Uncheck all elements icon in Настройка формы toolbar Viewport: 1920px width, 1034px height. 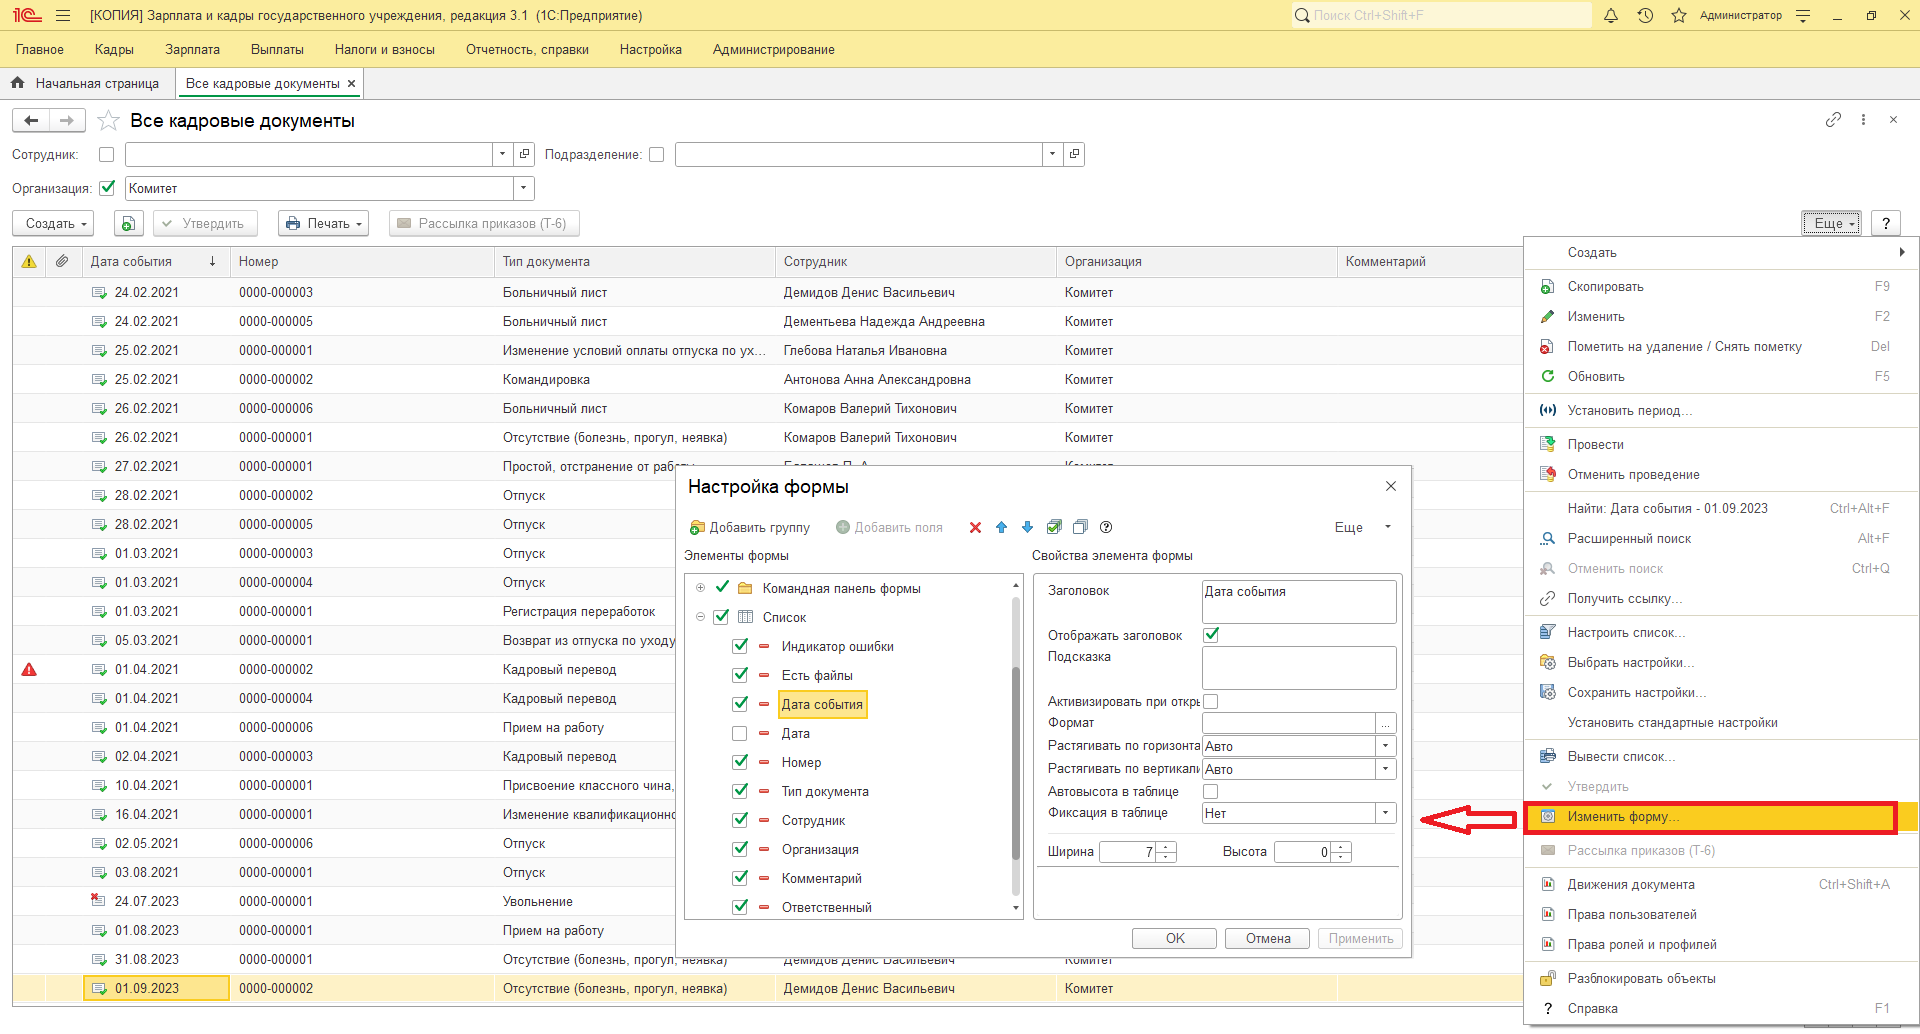point(1080,528)
